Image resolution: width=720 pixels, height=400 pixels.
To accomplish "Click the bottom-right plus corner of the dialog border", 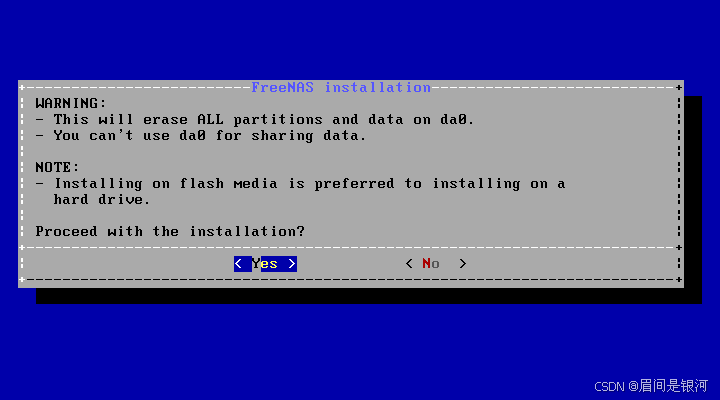I will [679, 279].
